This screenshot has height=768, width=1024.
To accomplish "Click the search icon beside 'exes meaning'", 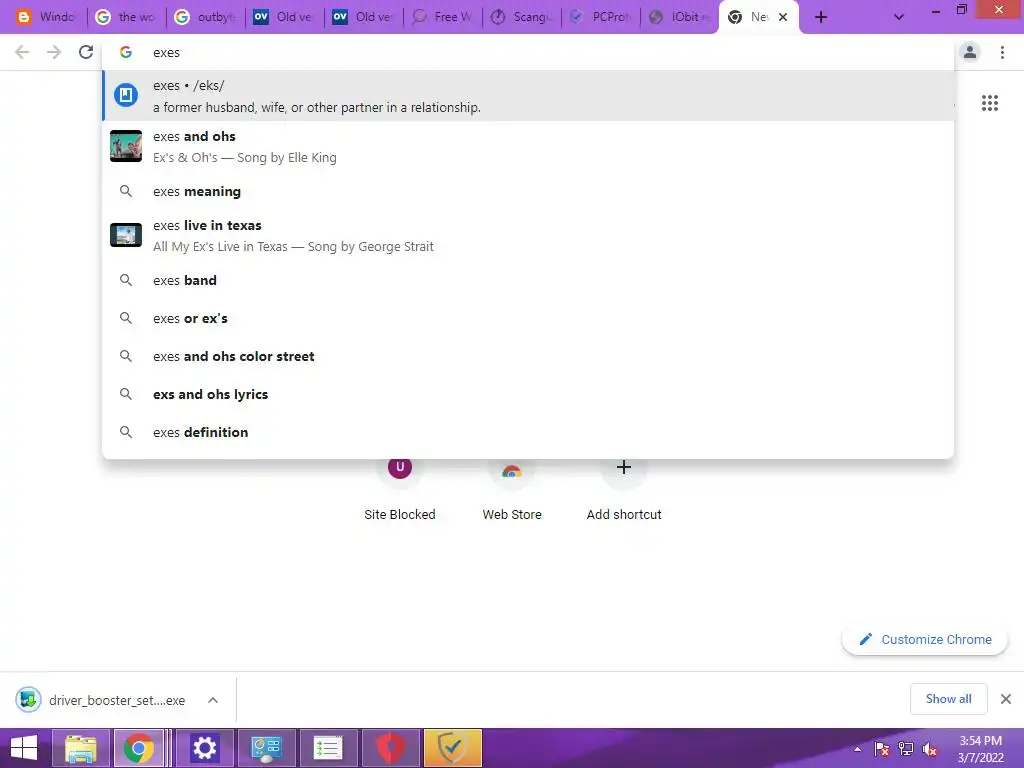I will [126, 191].
